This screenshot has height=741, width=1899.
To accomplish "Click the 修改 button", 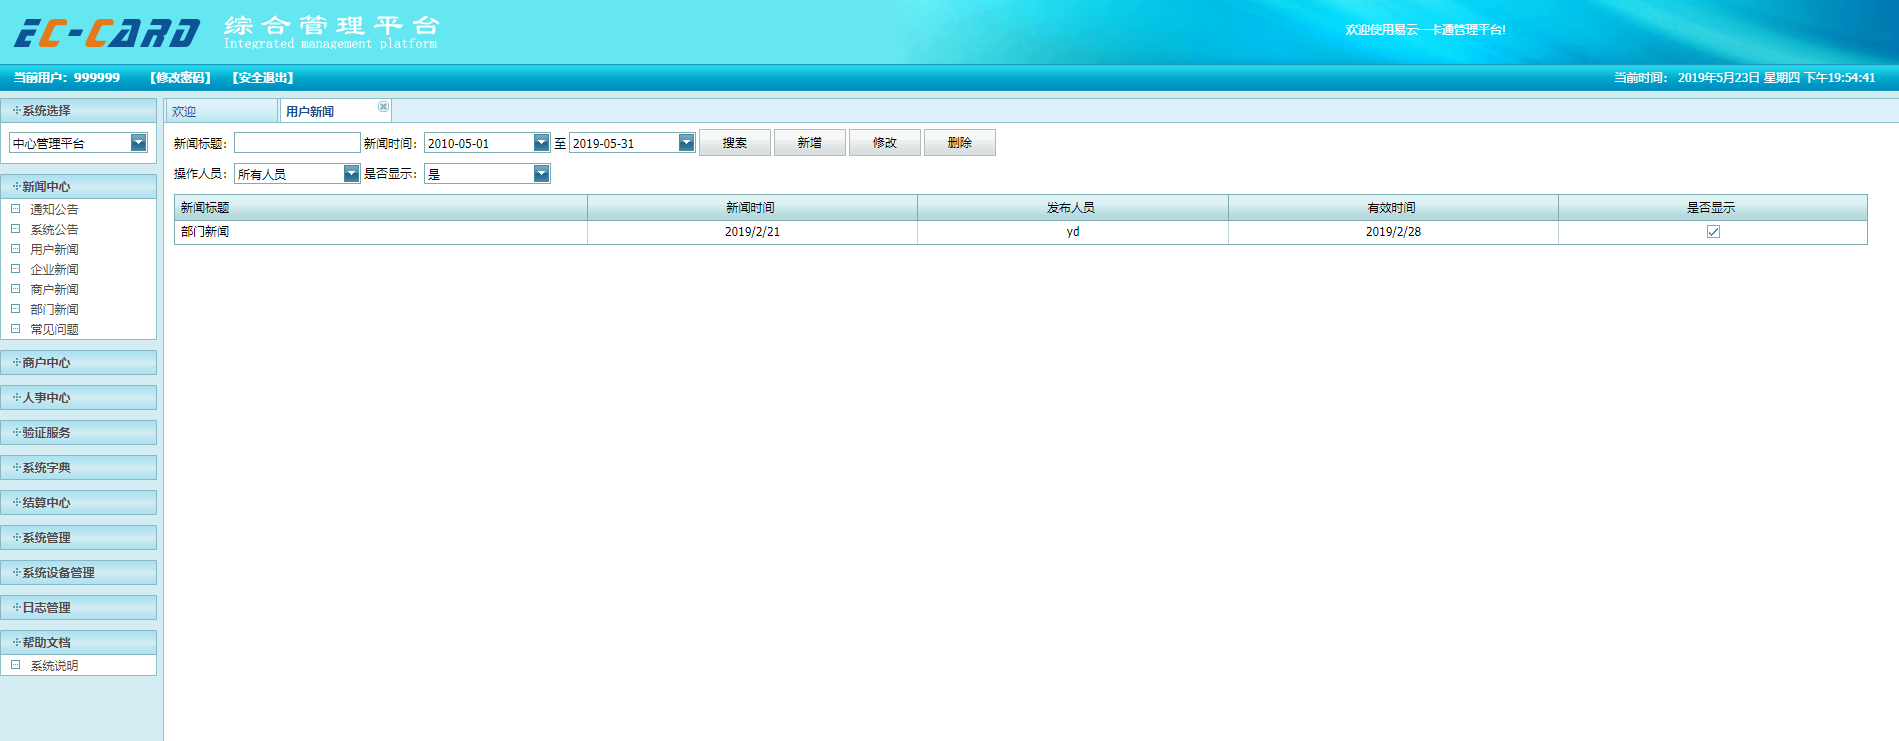I will (x=885, y=143).
